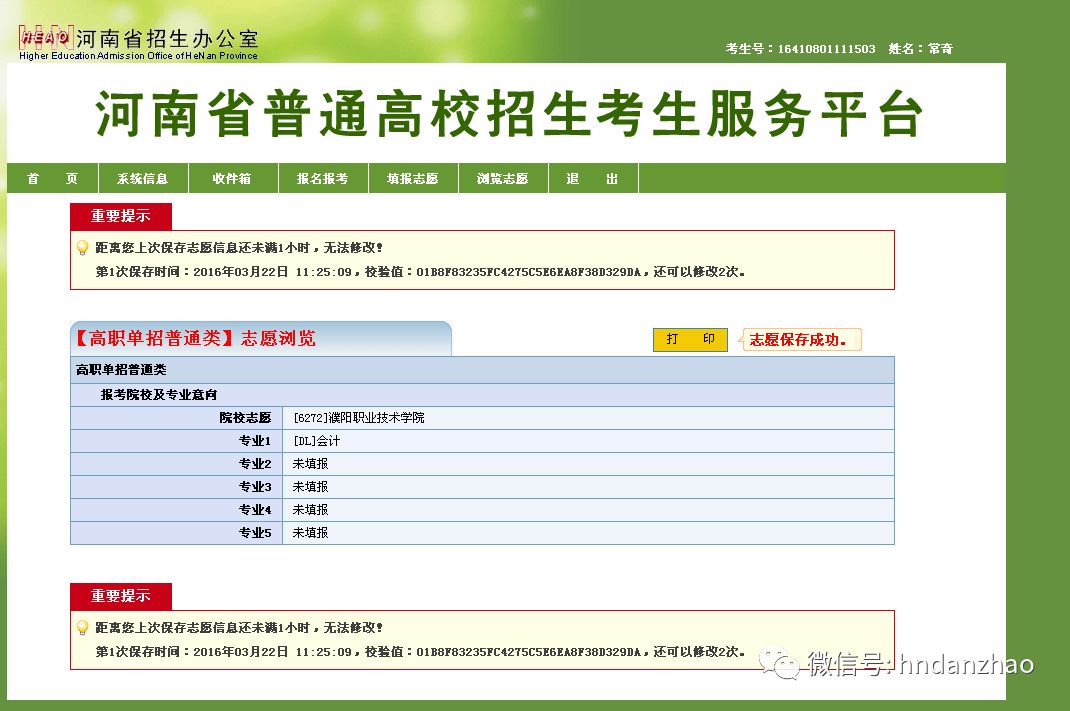Open the 收件箱 inbox menu
This screenshot has width=1070, height=711.
click(x=232, y=179)
